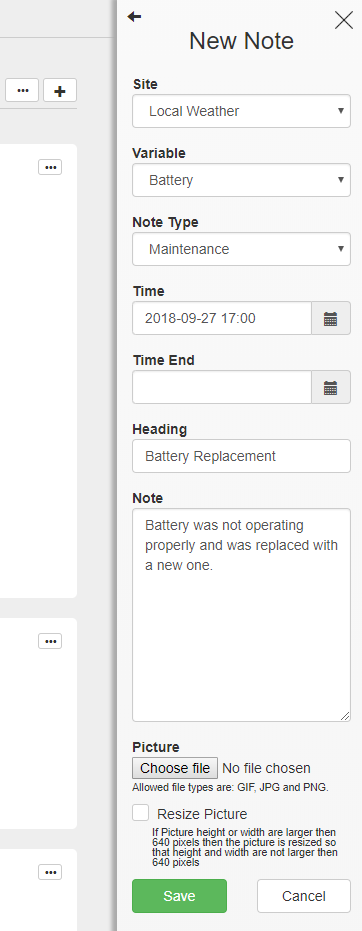This screenshot has width=362, height=931.
Task: Expand the Note Type dropdown showing Maintenance
Action: pyautogui.click(x=242, y=249)
